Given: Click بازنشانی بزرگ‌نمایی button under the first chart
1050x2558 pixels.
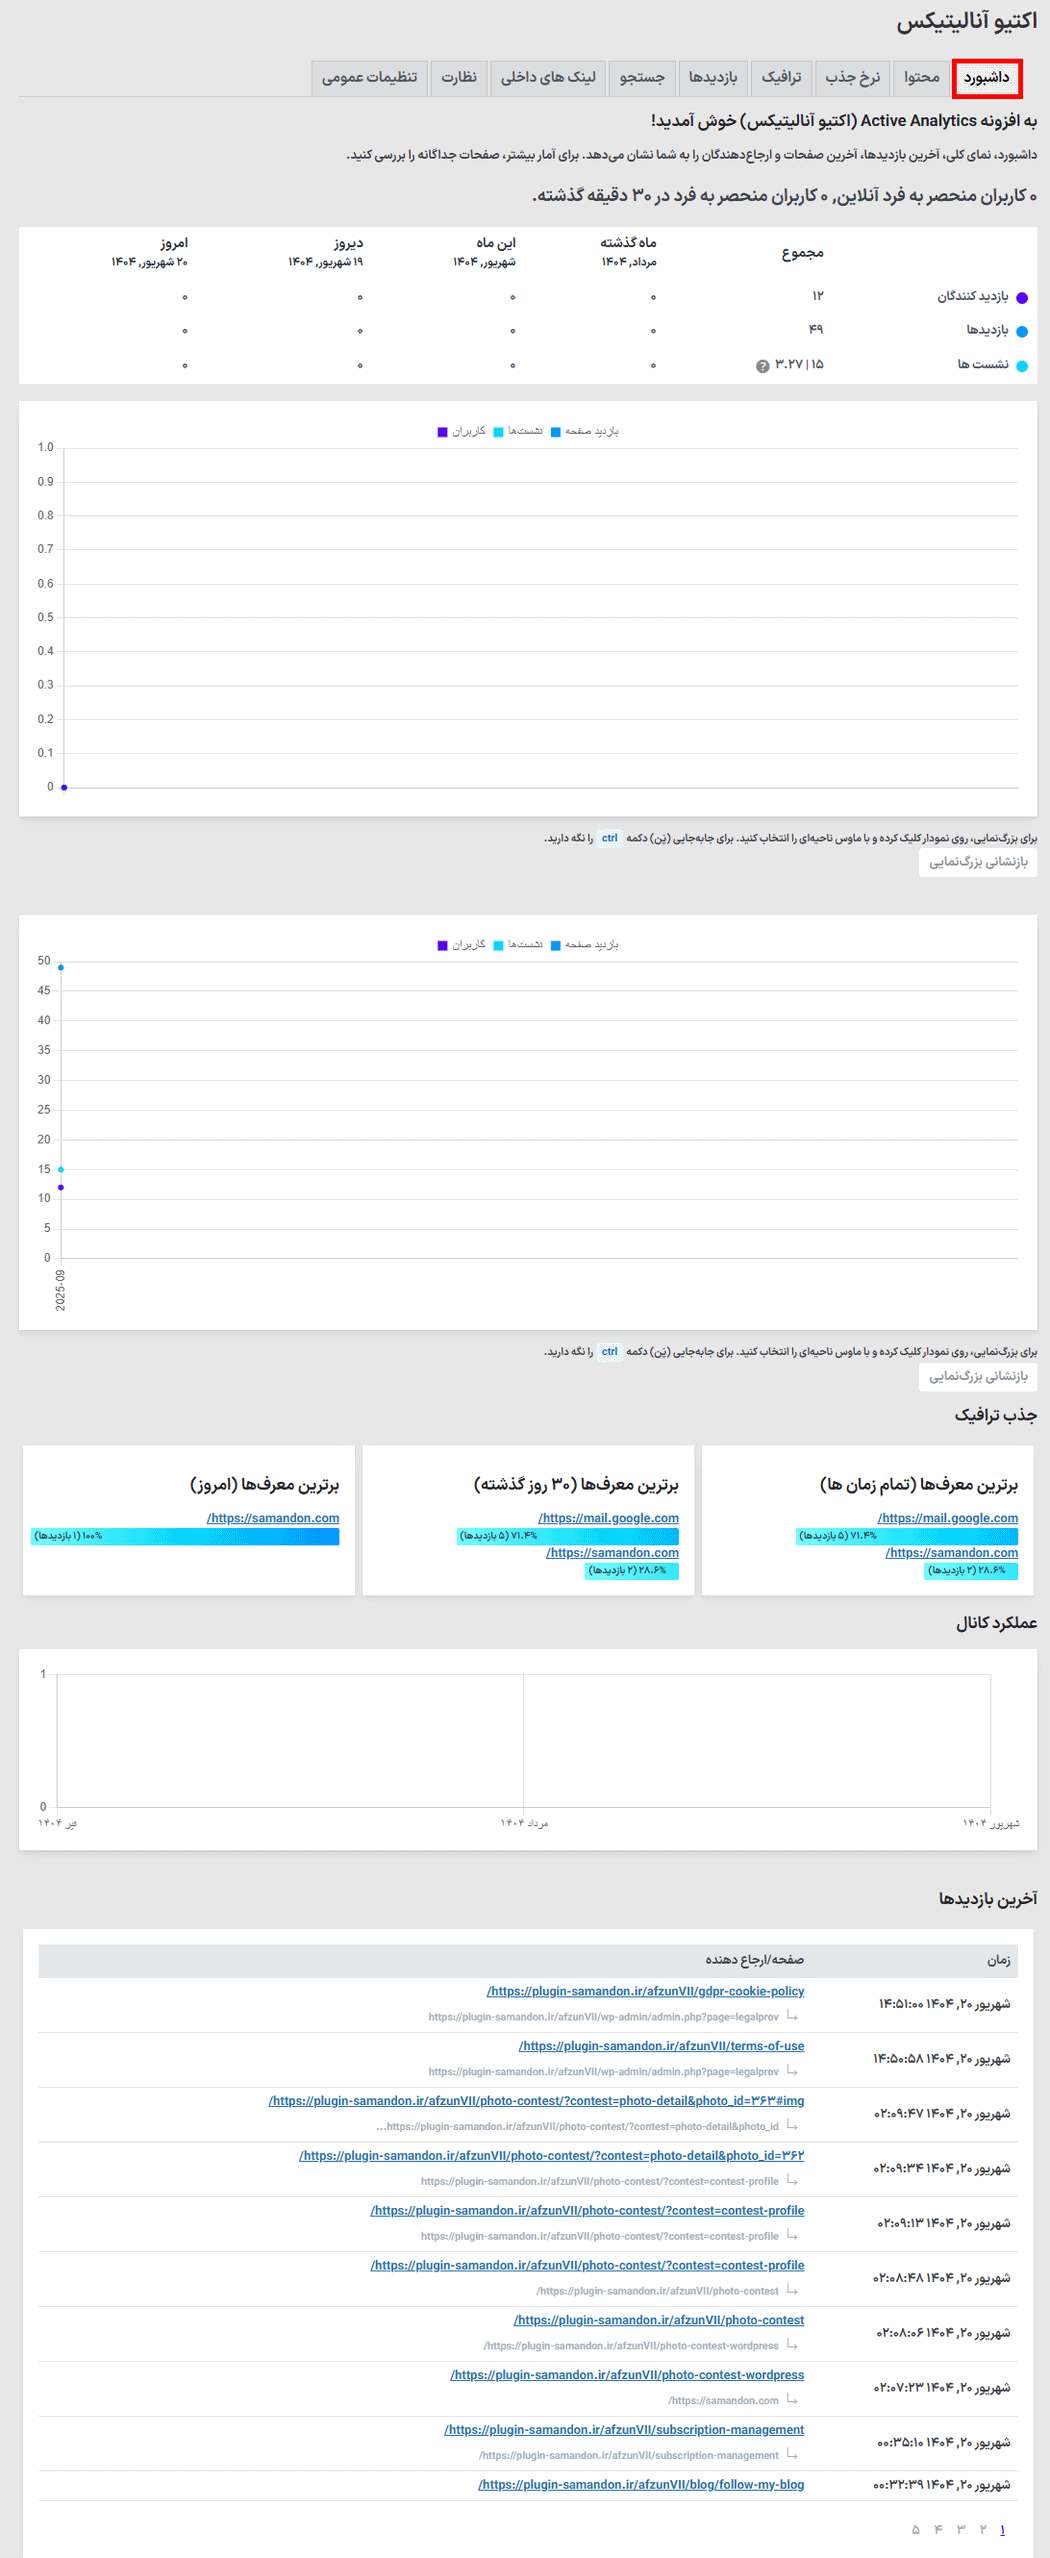Looking at the screenshot, I should click(x=977, y=862).
